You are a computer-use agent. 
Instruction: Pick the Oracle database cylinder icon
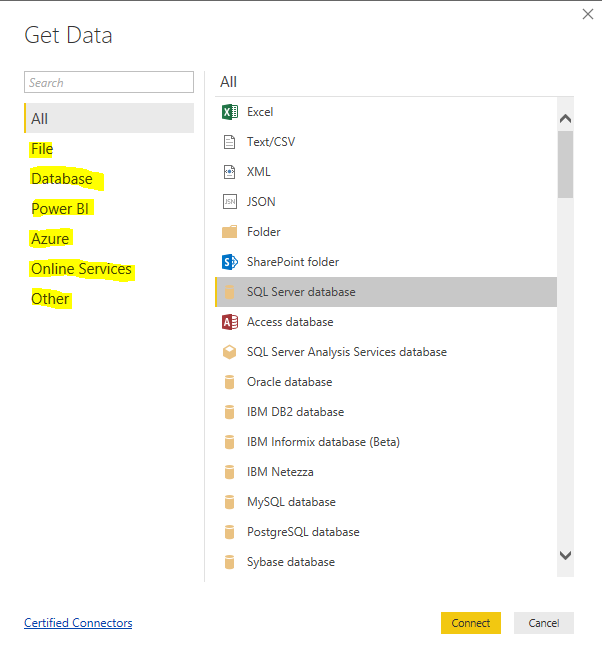pyautogui.click(x=229, y=382)
